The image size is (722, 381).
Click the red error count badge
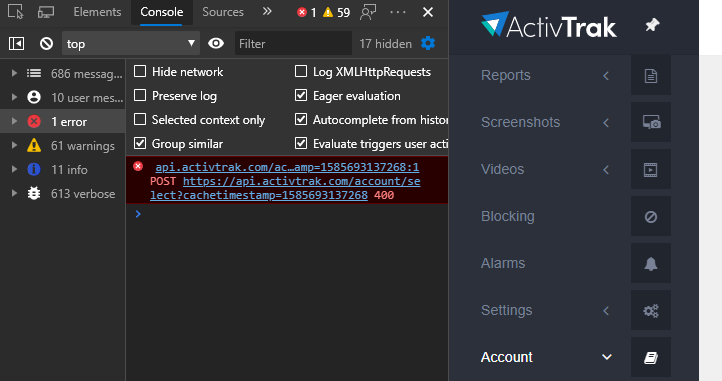307,12
